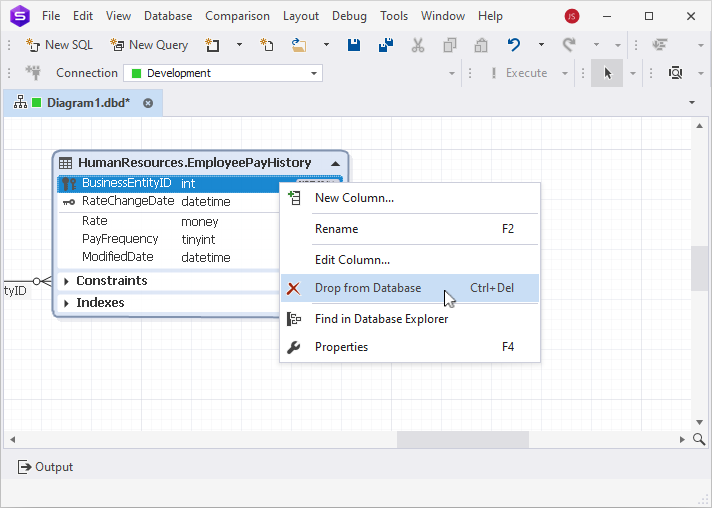Open the Database menu
This screenshot has height=508, width=712.
point(168,16)
